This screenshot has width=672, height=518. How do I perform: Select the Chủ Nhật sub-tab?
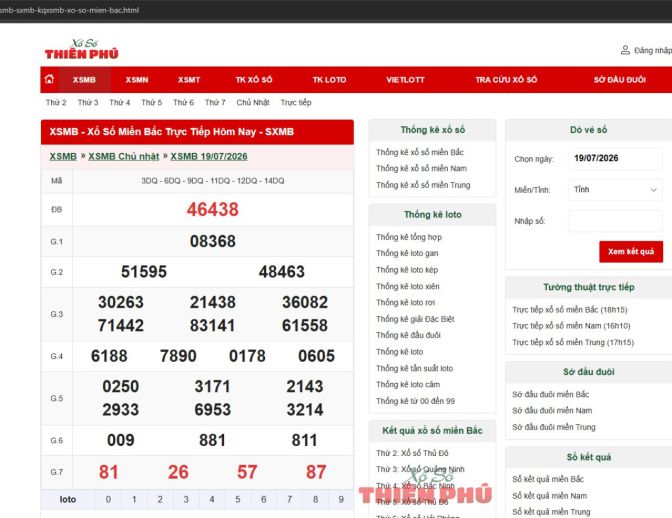click(253, 102)
